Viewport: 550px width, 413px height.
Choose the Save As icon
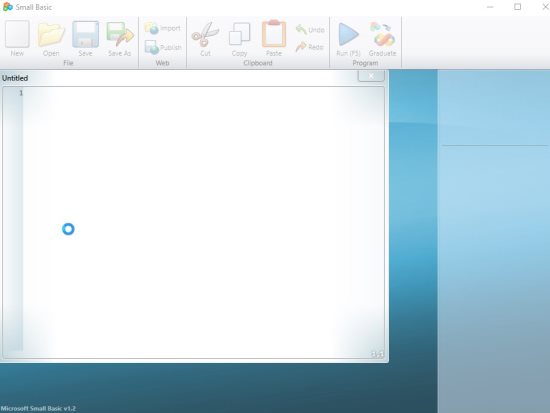point(120,39)
